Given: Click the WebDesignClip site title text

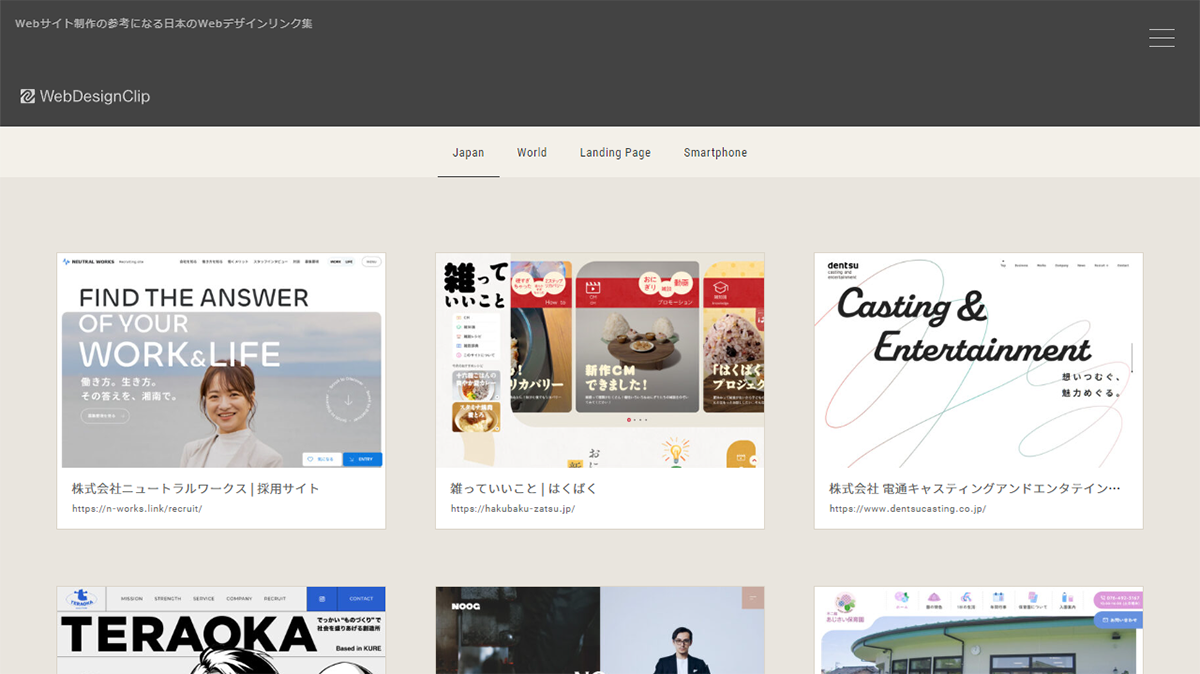Looking at the screenshot, I should click(x=94, y=96).
